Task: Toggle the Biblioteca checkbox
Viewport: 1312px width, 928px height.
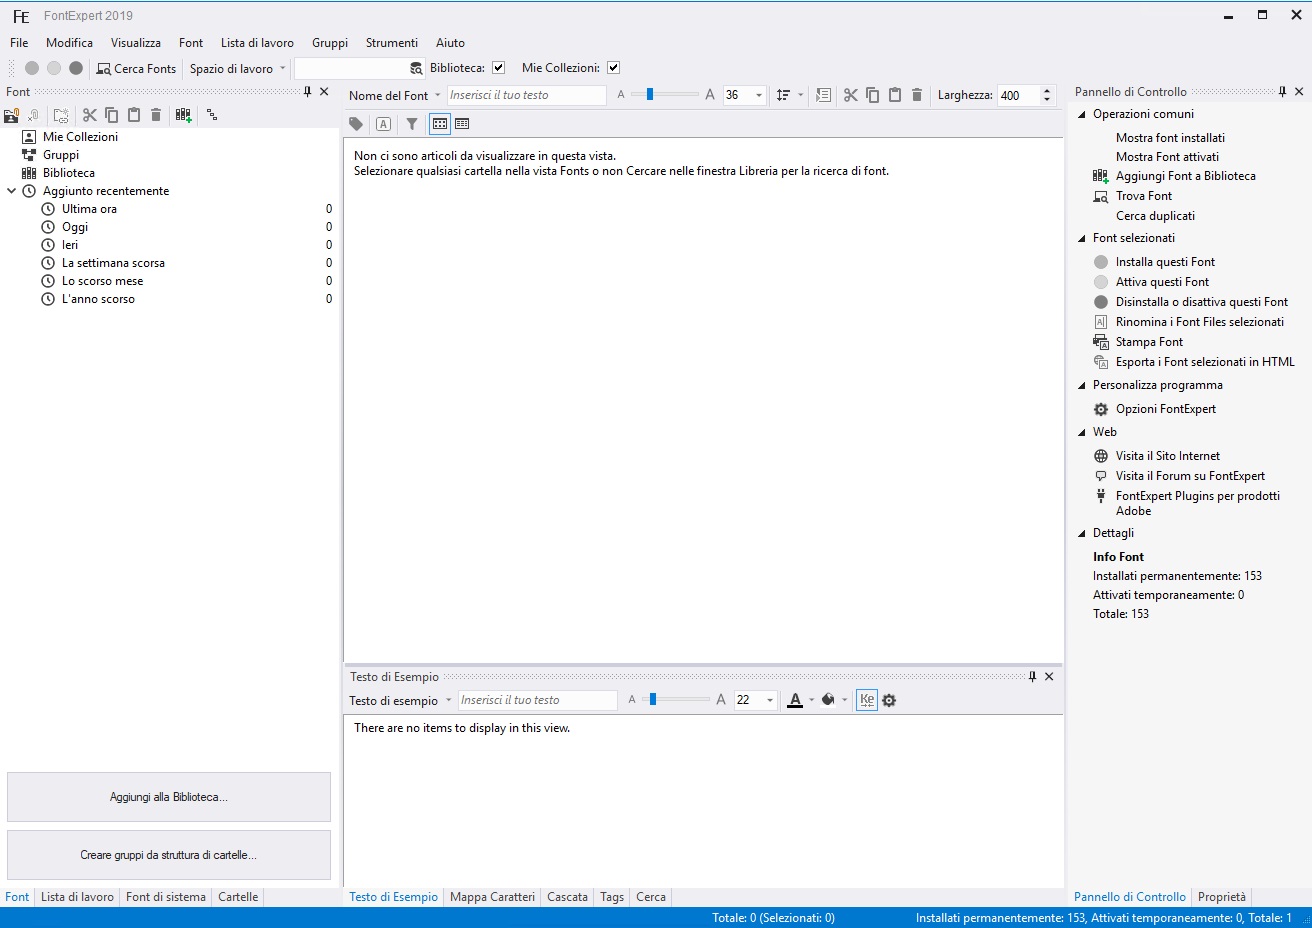Action: coord(498,68)
